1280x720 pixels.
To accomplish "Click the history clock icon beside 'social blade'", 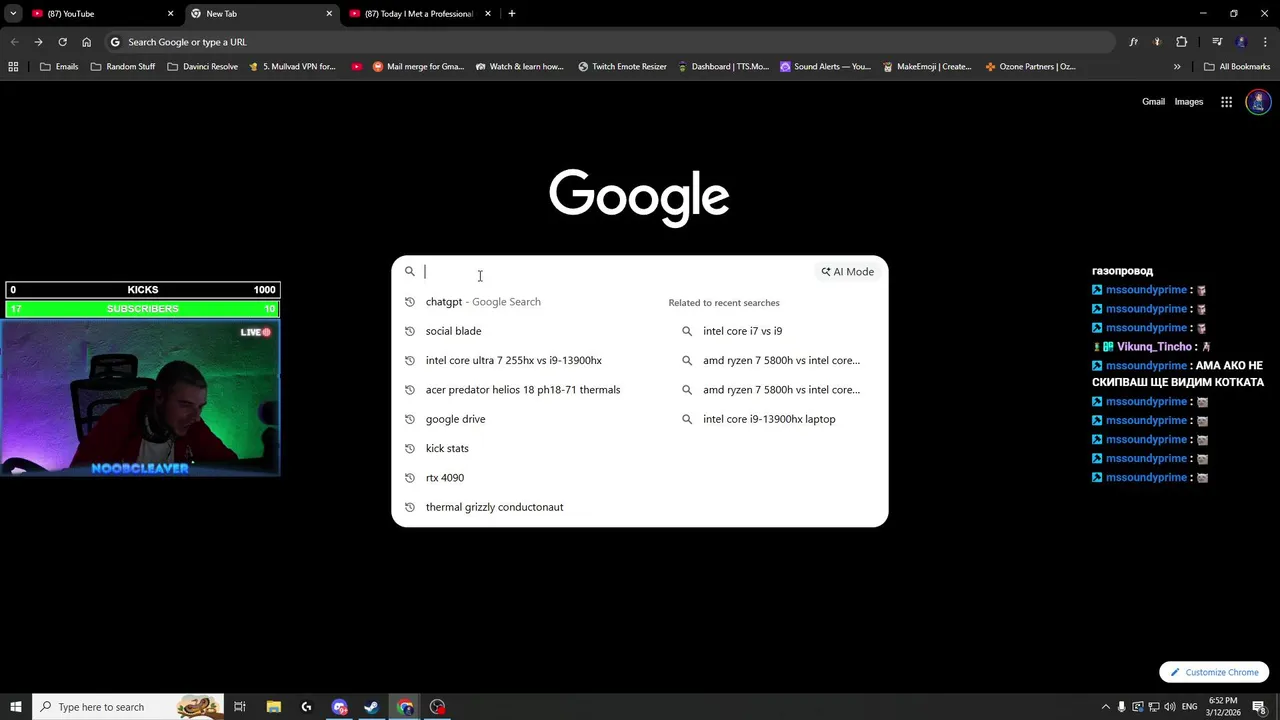I will click(x=409, y=331).
